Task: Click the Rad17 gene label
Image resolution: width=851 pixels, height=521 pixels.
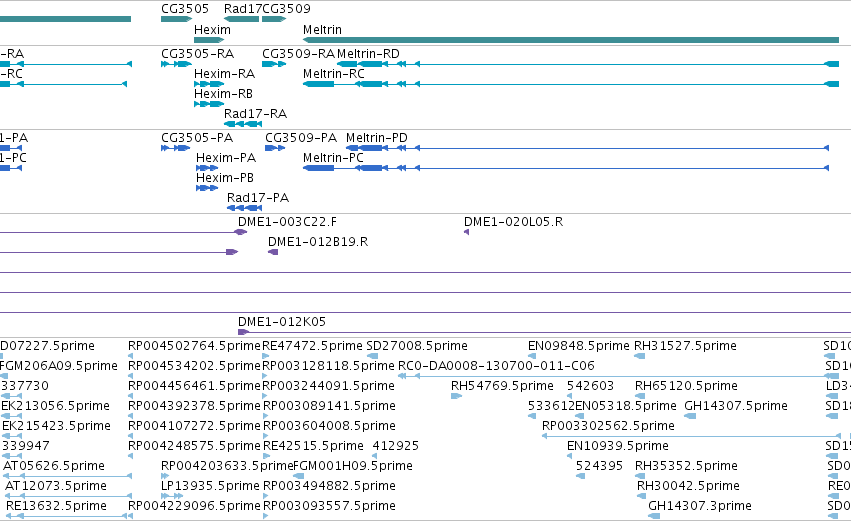Action: tap(243, 9)
